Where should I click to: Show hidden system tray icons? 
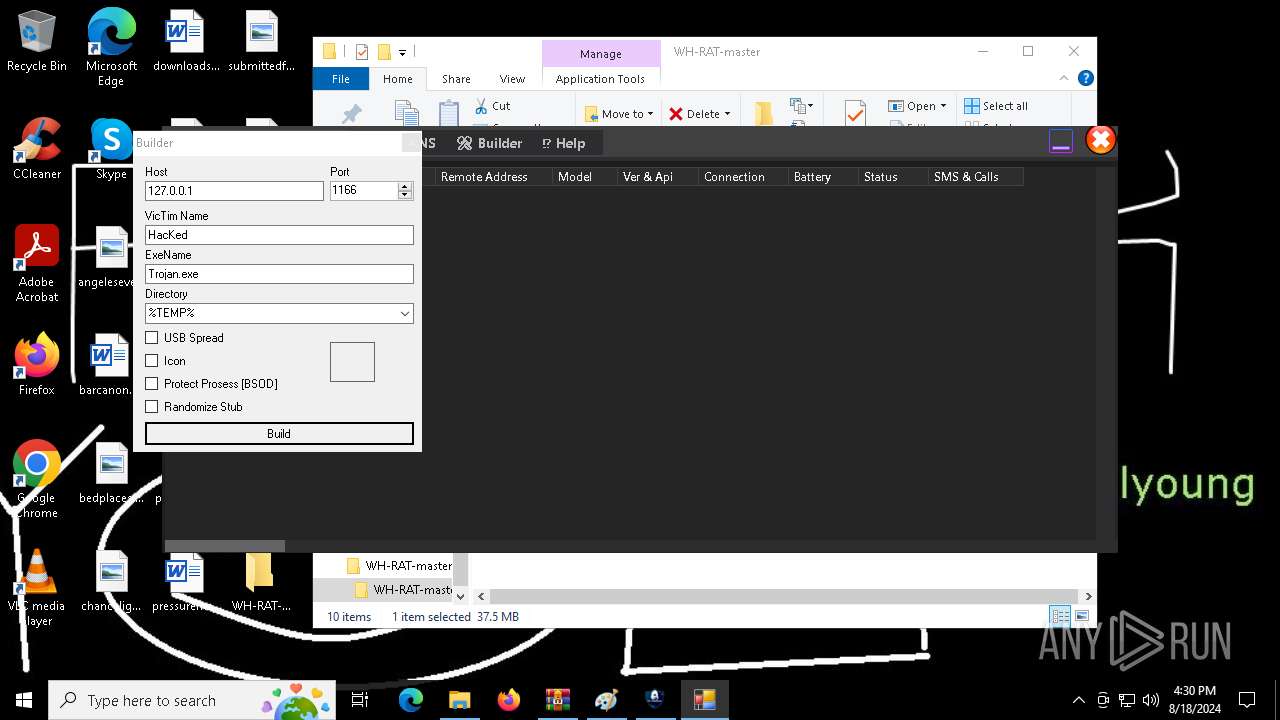coord(1078,700)
